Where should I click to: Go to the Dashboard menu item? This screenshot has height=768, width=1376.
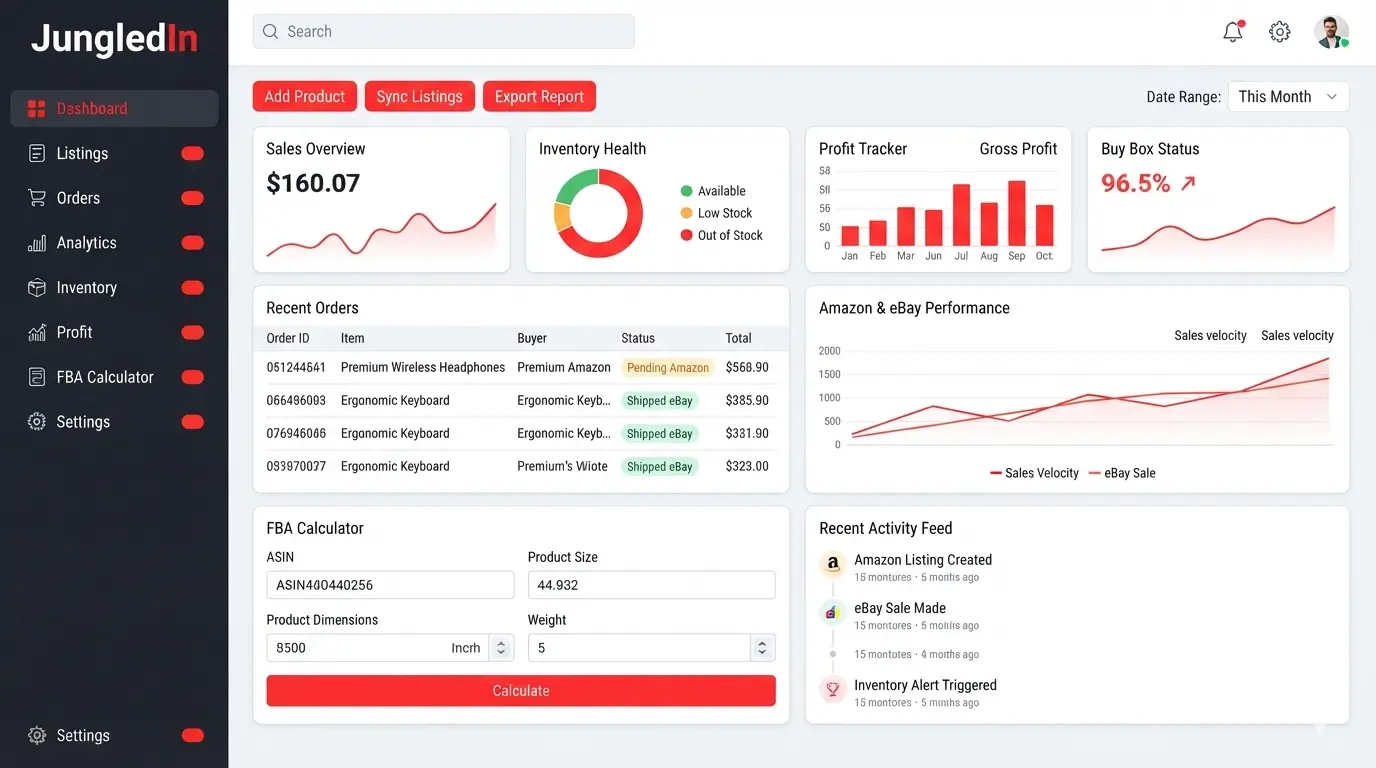pyautogui.click(x=114, y=109)
